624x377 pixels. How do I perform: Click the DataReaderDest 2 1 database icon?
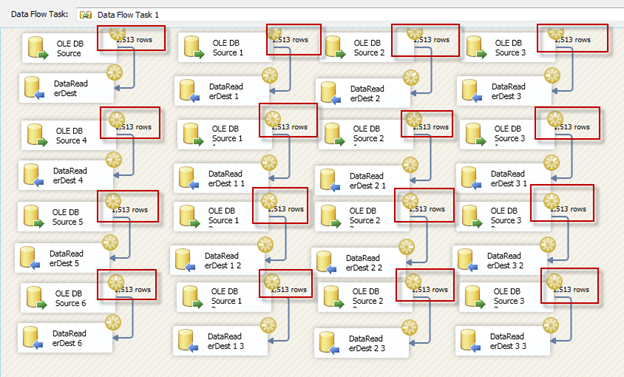(x=330, y=180)
